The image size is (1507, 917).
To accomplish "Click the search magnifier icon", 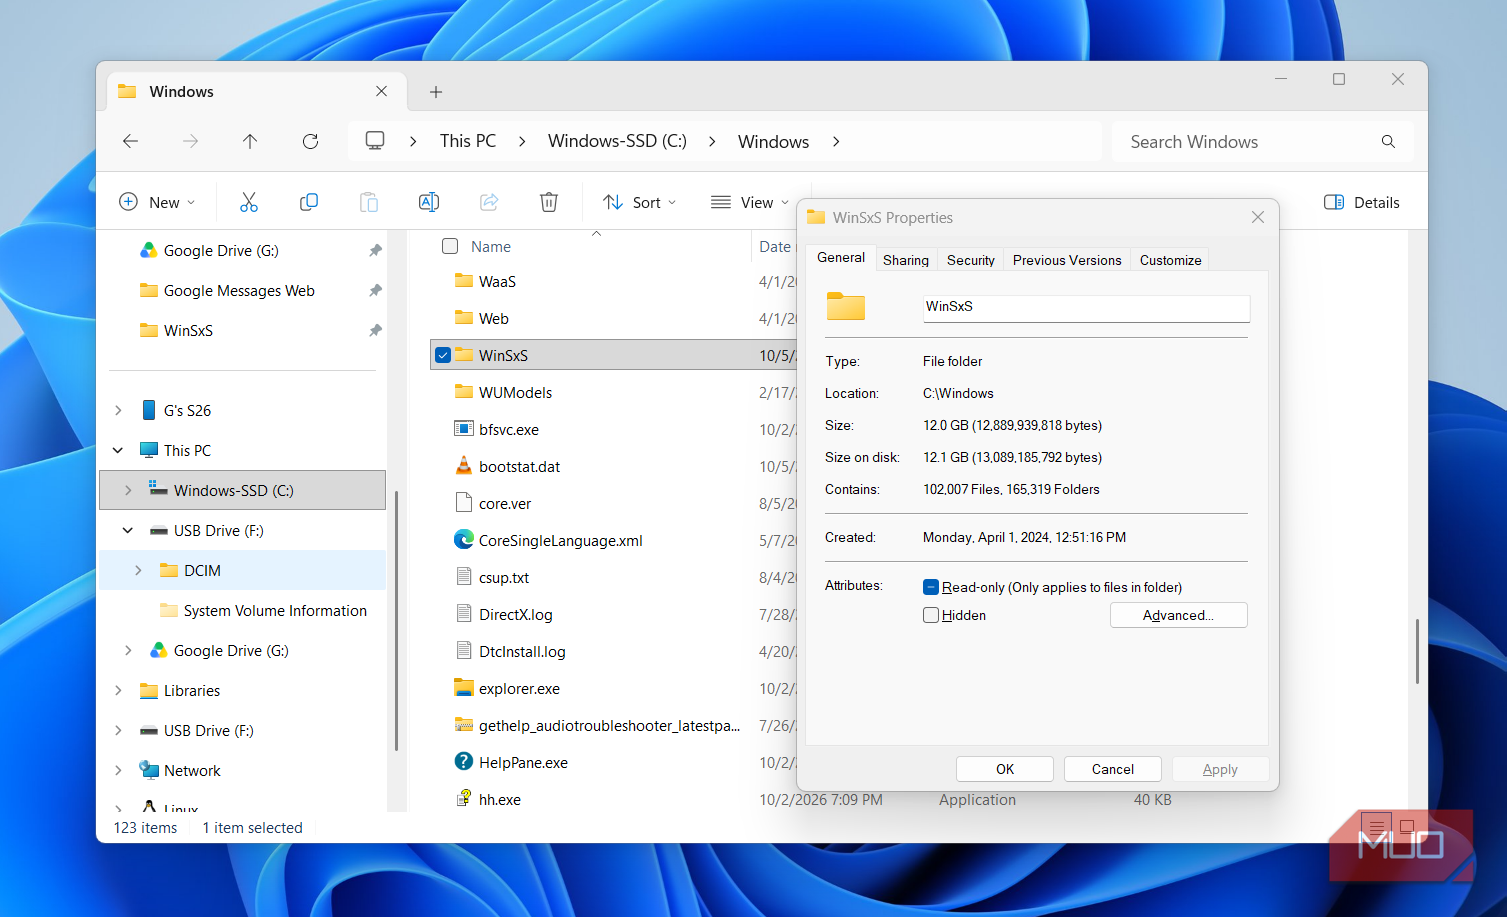I will click(x=1388, y=141).
